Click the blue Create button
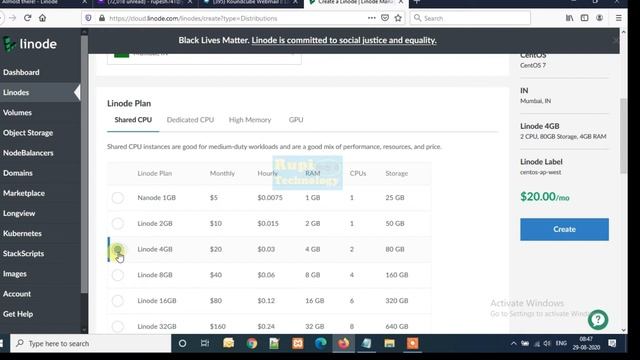 [564, 229]
